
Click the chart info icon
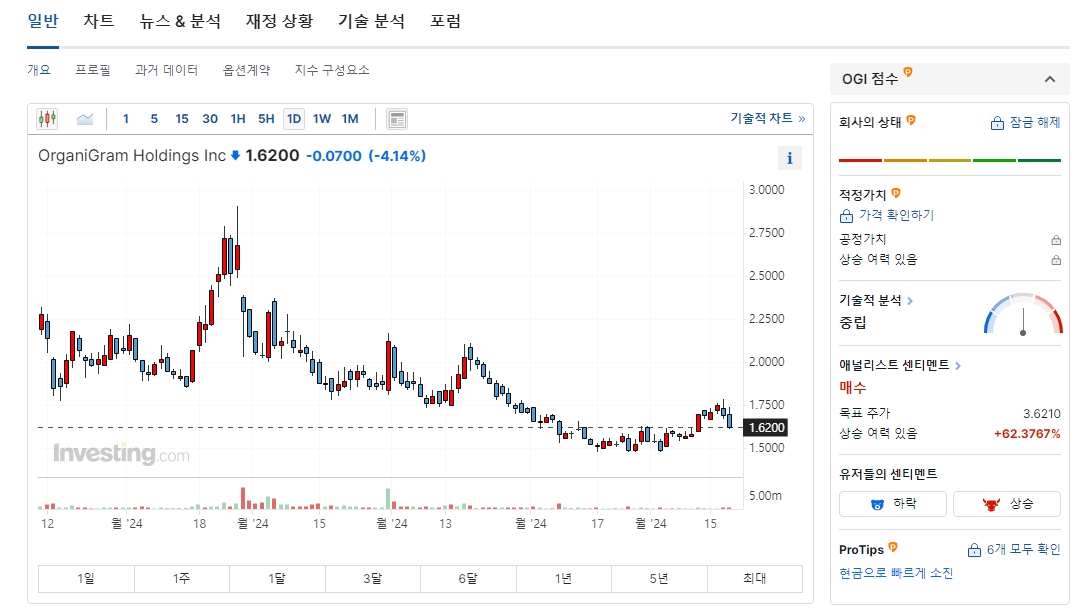790,158
